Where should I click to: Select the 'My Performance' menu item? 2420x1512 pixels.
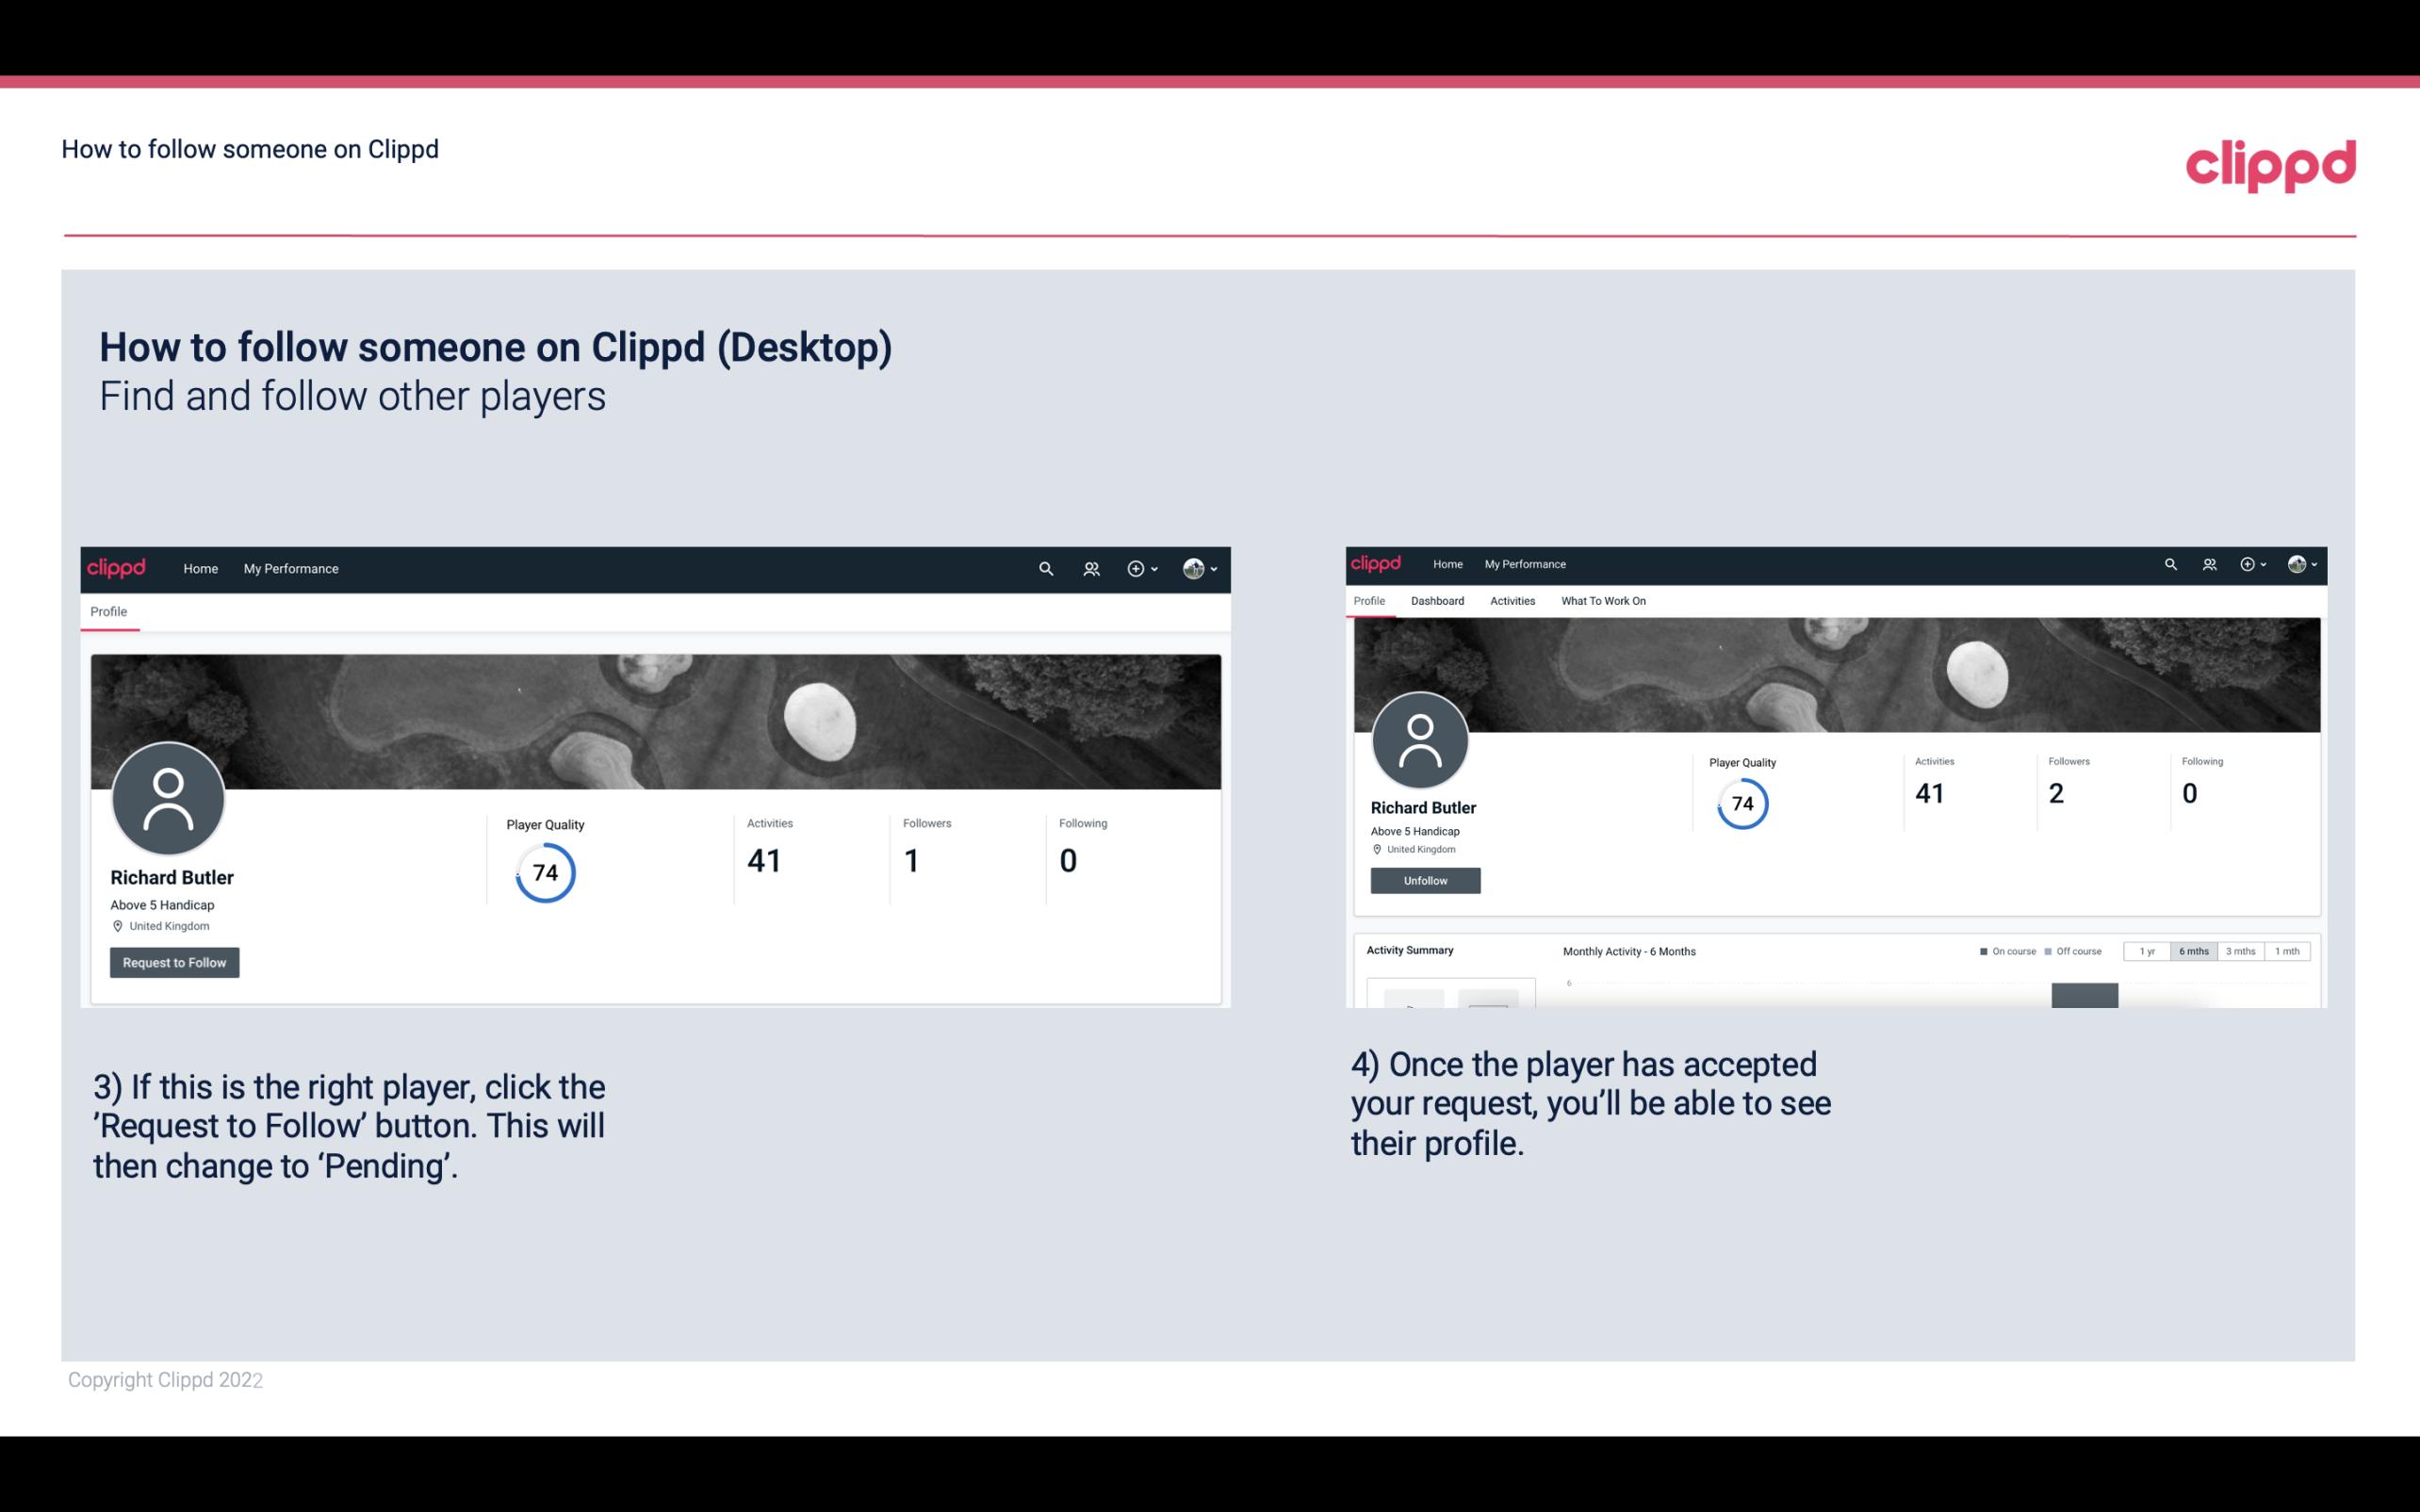(x=289, y=568)
